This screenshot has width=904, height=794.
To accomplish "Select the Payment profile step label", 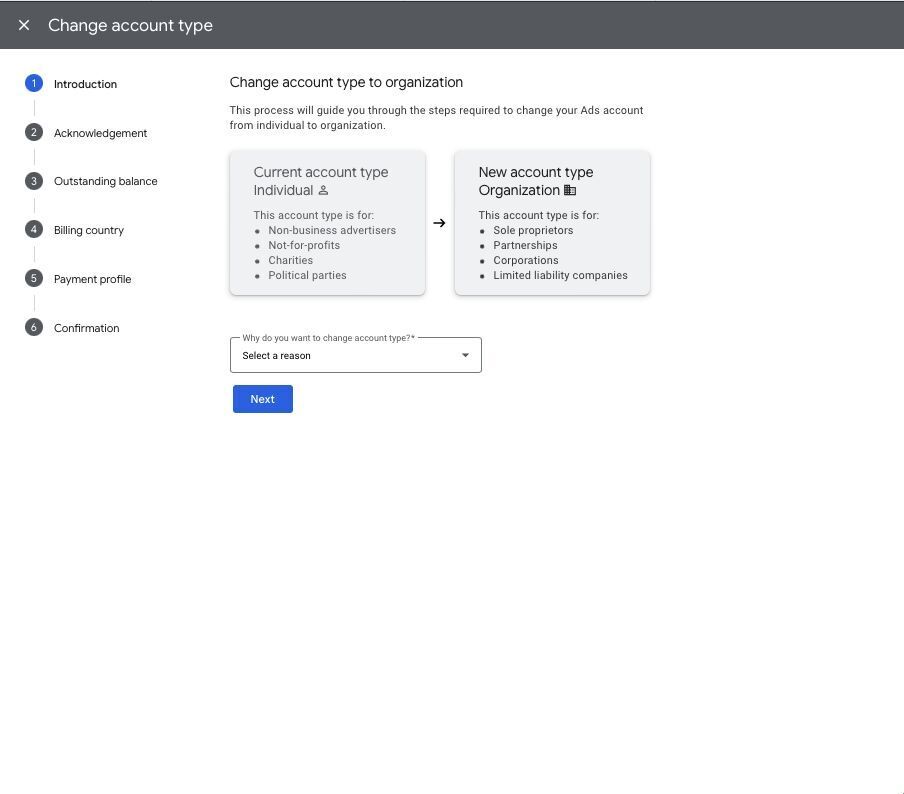I will pyautogui.click(x=92, y=279).
